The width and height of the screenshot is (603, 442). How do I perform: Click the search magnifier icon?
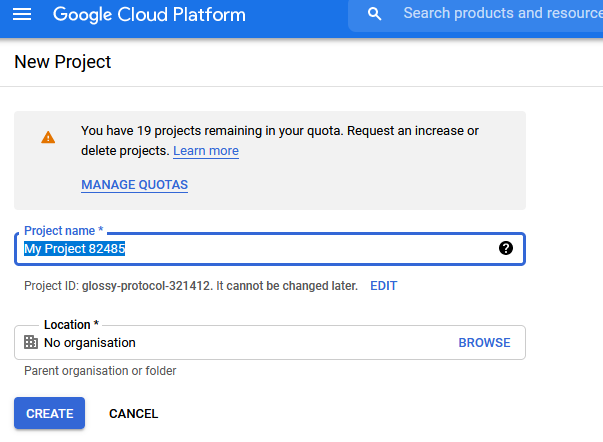point(375,14)
